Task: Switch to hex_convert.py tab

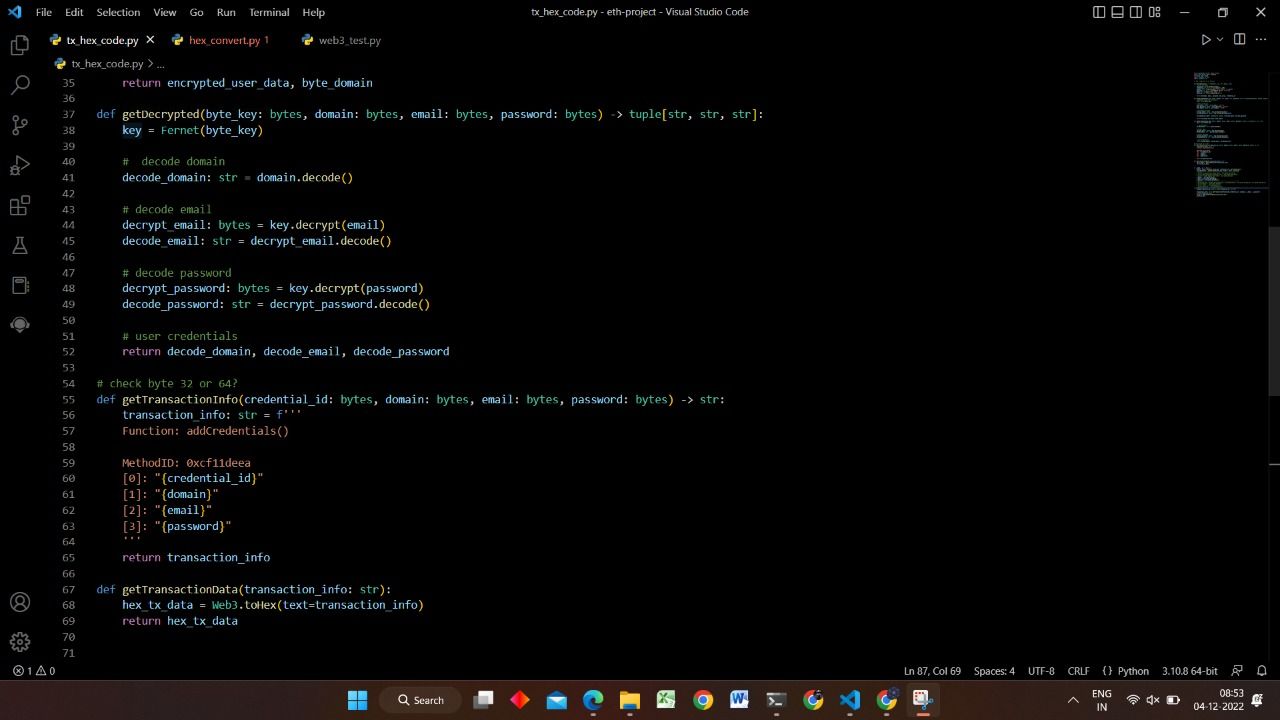Action: (224, 40)
